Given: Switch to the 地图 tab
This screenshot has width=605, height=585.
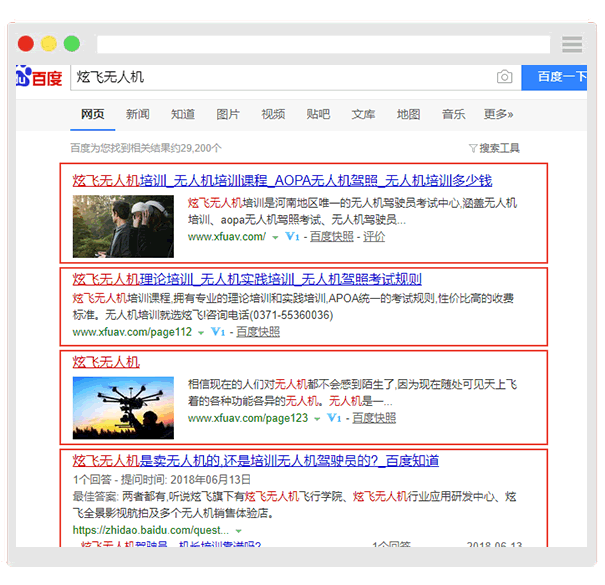Looking at the screenshot, I should (x=409, y=114).
